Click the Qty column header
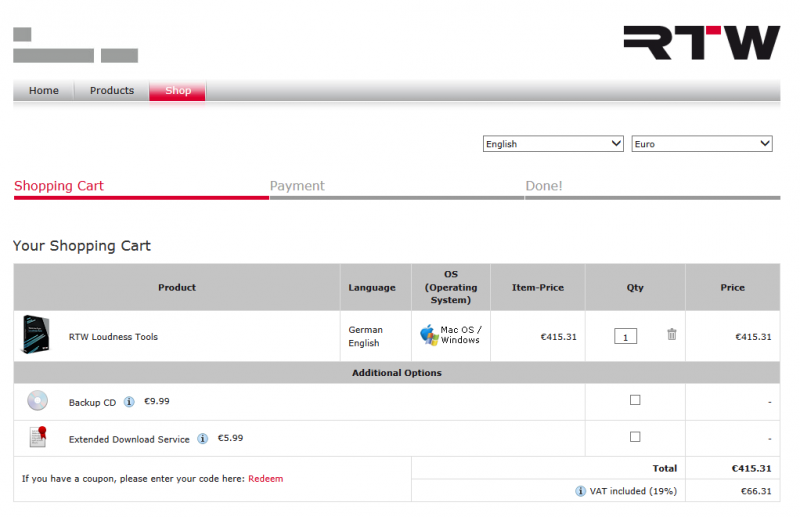This screenshot has height=517, width=800. [635, 287]
